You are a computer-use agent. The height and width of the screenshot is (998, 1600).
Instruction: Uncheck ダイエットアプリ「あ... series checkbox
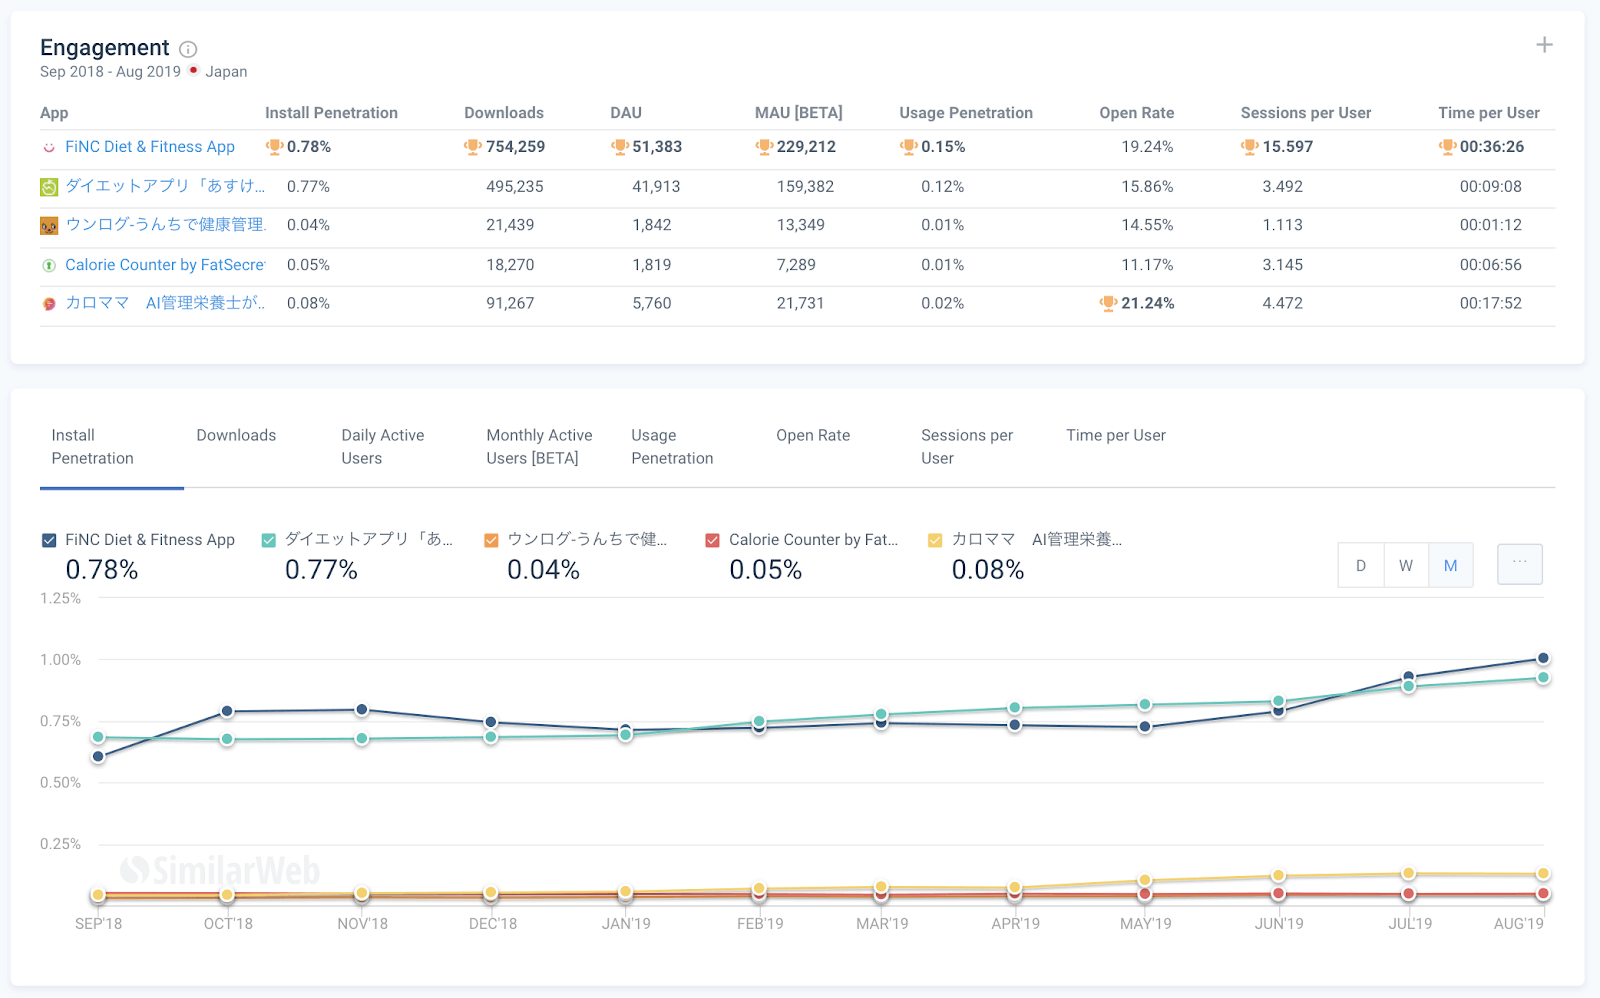coord(268,540)
